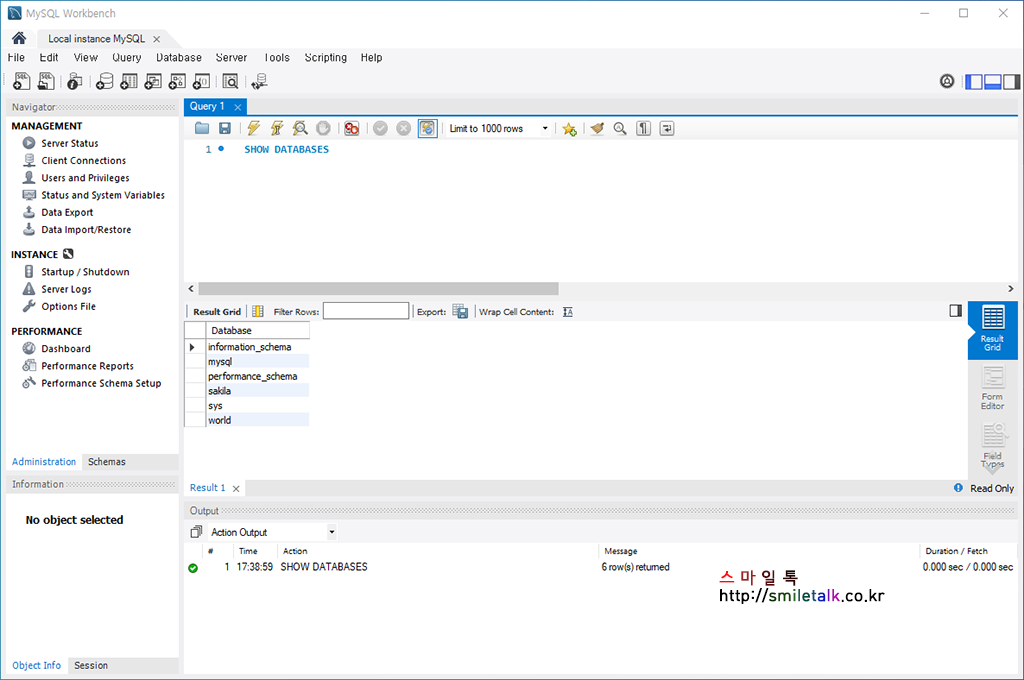Open the Database menu
The image size is (1024, 680).
point(179,57)
